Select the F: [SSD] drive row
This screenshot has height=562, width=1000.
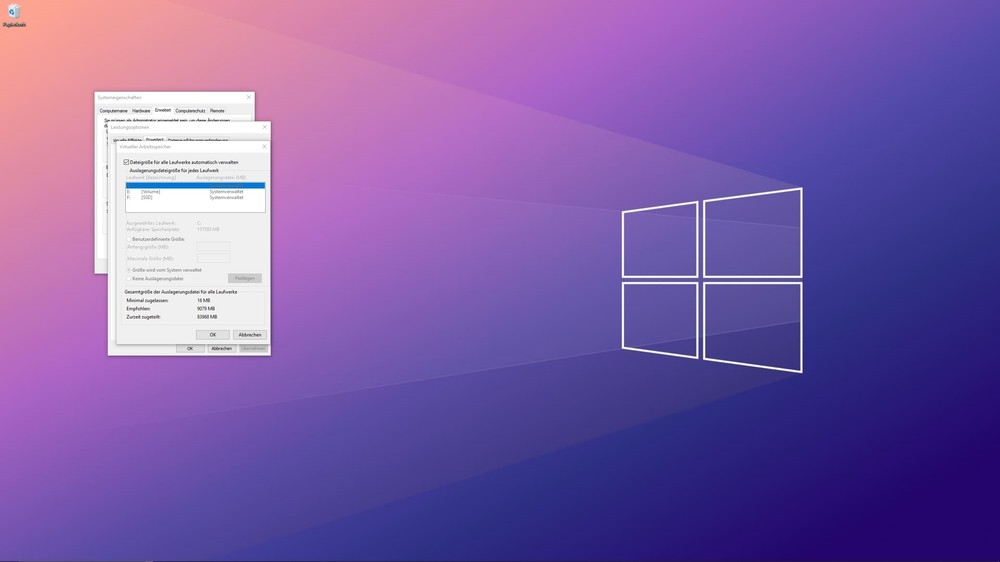coord(195,197)
